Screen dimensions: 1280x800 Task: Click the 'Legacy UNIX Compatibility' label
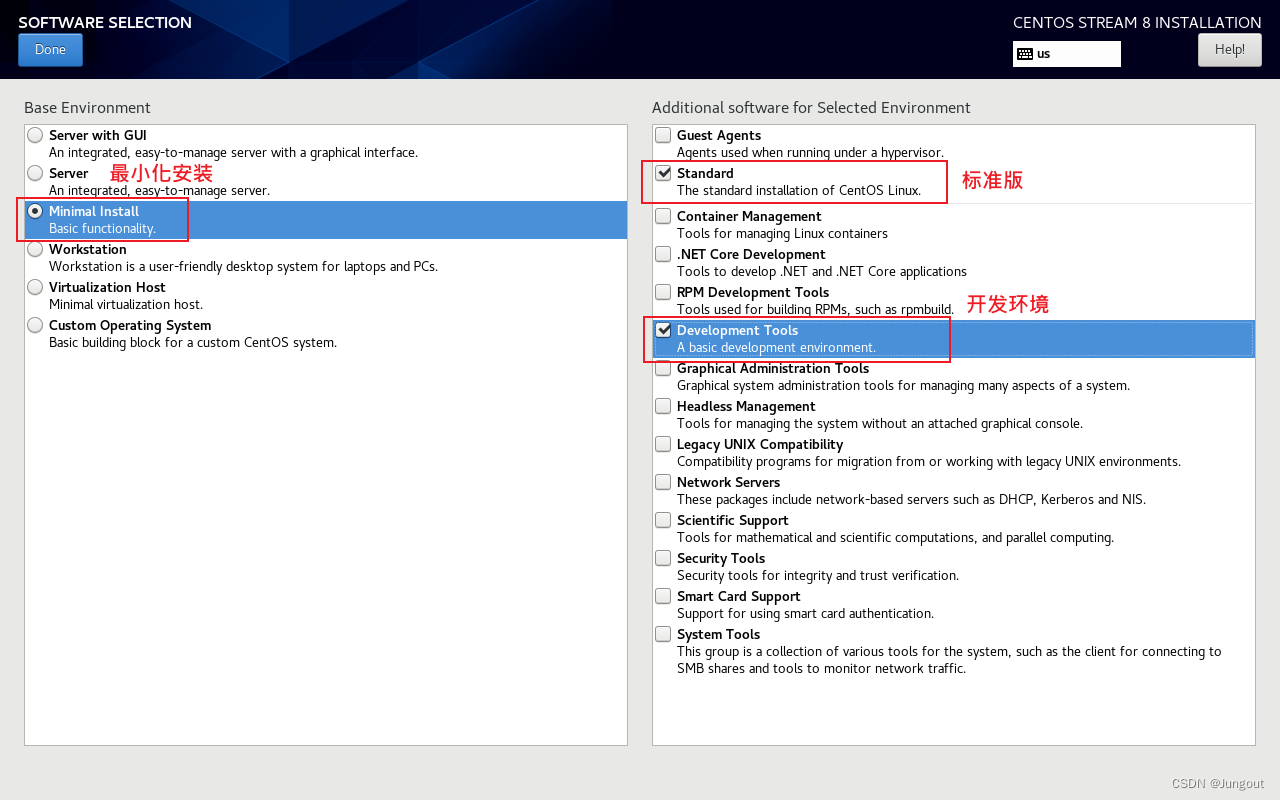coord(760,444)
